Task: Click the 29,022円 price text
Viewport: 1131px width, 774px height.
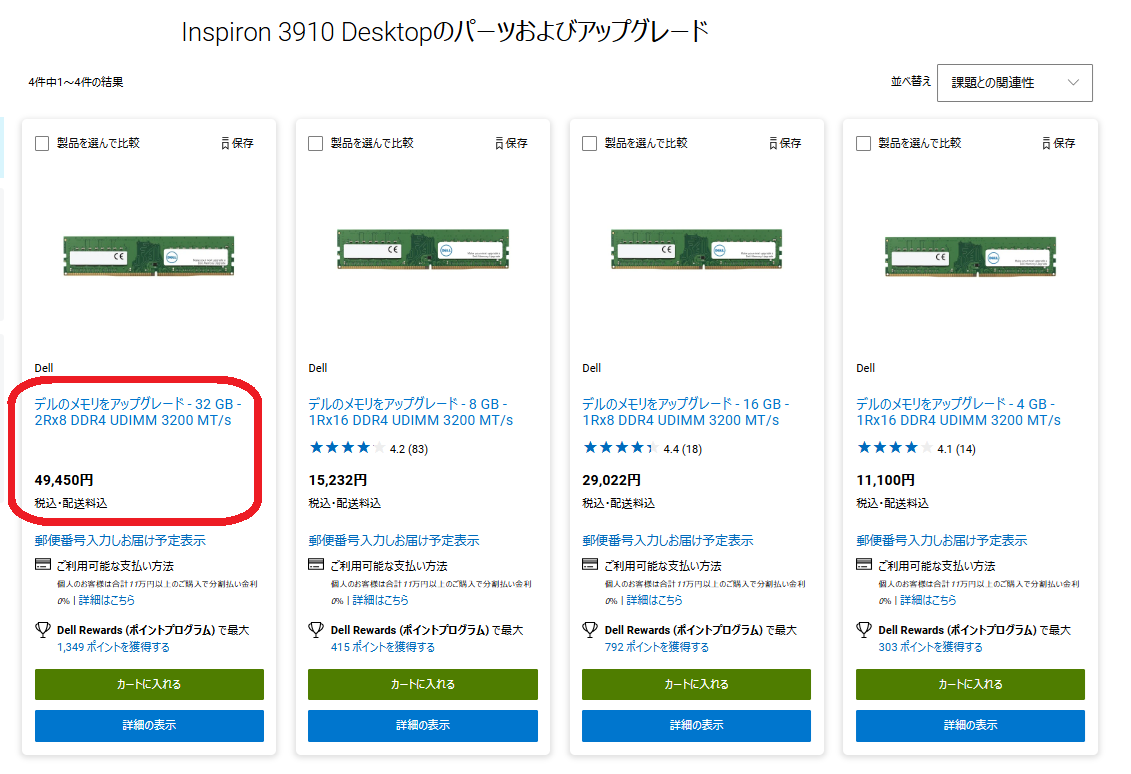Action: 612,480
